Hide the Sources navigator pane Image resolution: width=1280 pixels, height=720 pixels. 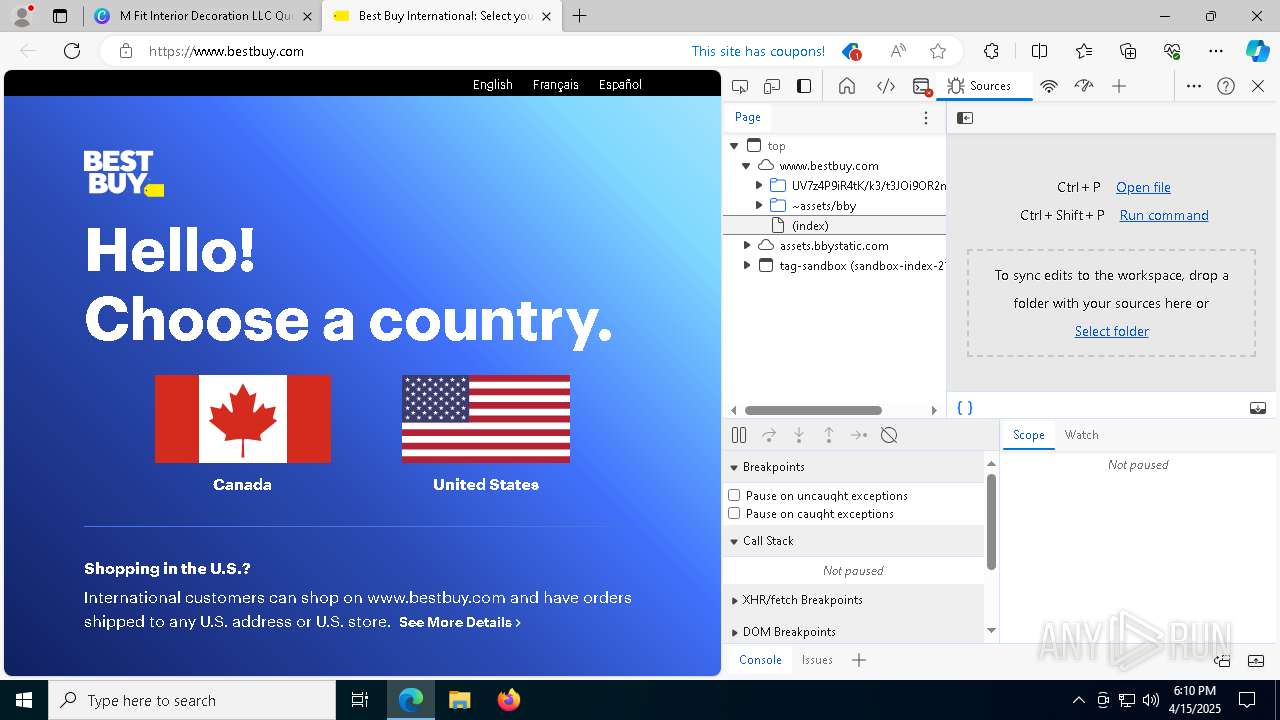[965, 118]
